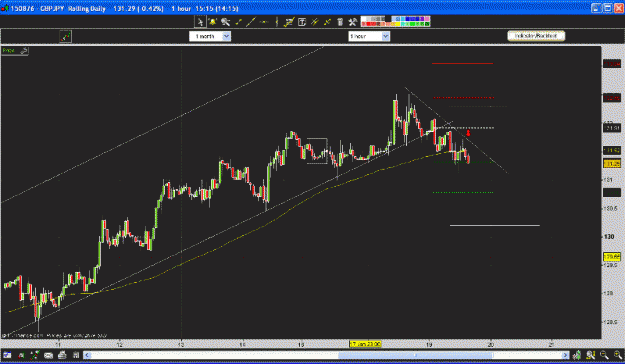Click the yellow 17 Jan 23:00 time marker
The width and height of the screenshot is (625, 364).
pos(365,344)
